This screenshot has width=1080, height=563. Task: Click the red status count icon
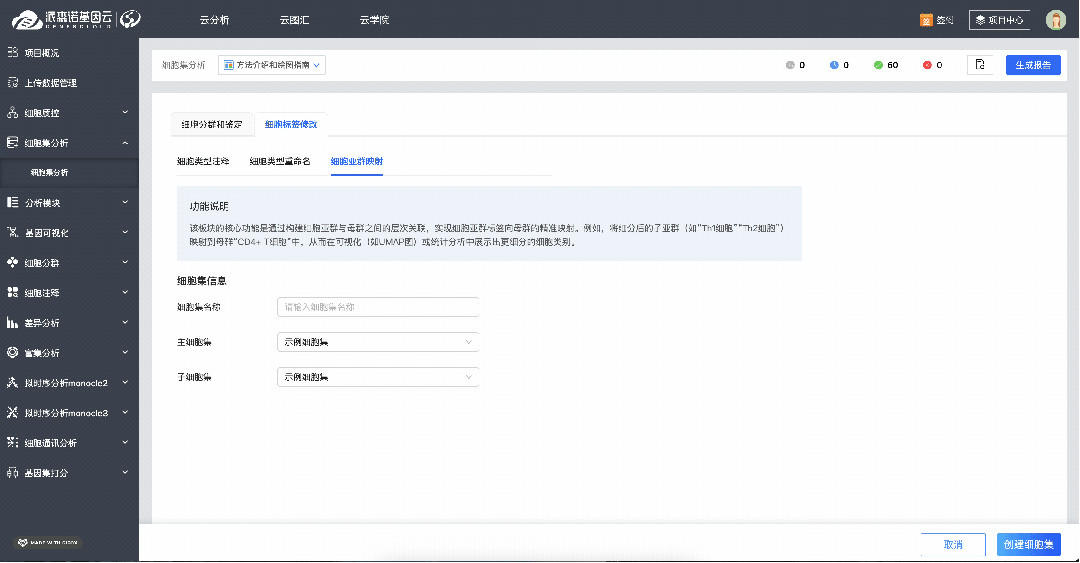[x=927, y=65]
